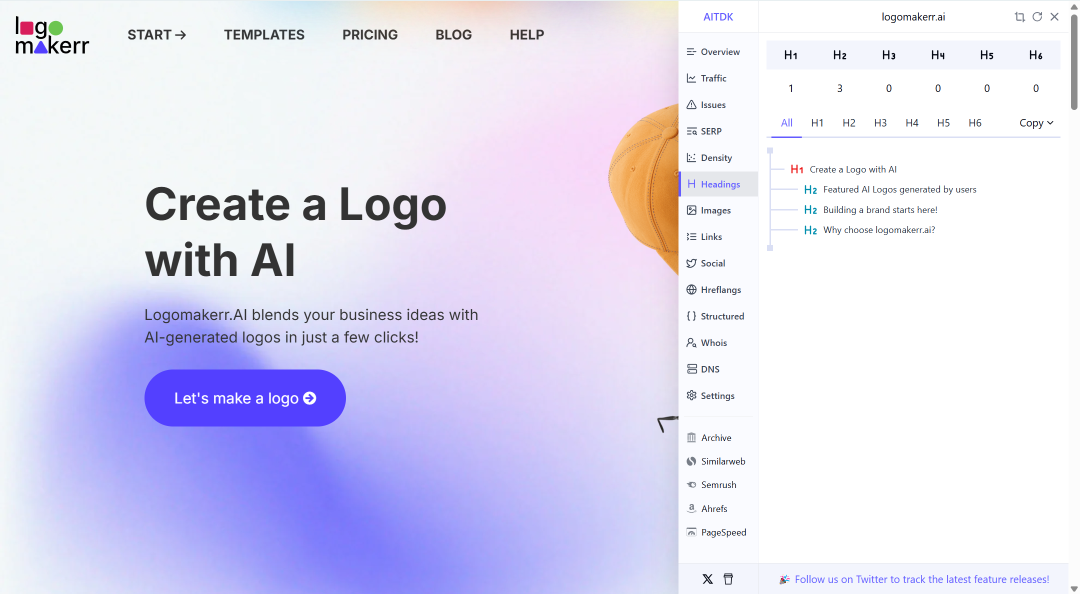The height and width of the screenshot is (594, 1080).
Task: Click the H6 column header in counts table
Action: 1036,55
